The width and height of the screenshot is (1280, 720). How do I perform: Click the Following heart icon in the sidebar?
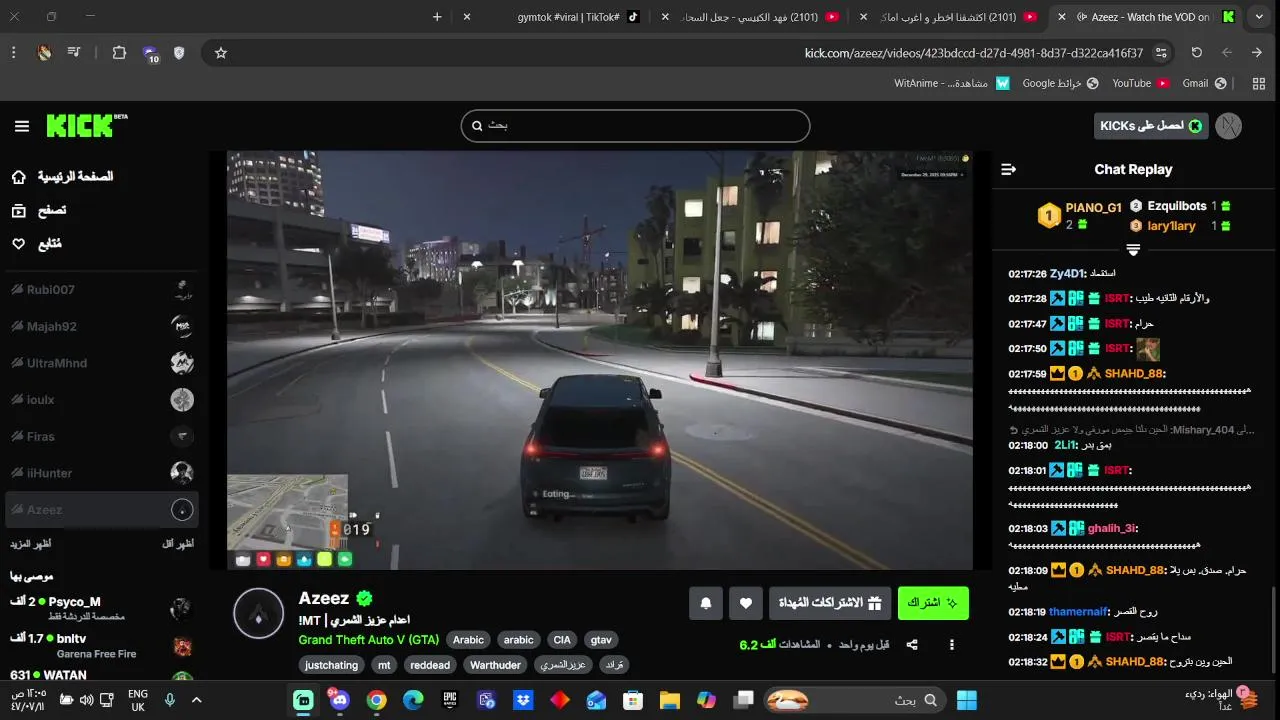(x=19, y=244)
